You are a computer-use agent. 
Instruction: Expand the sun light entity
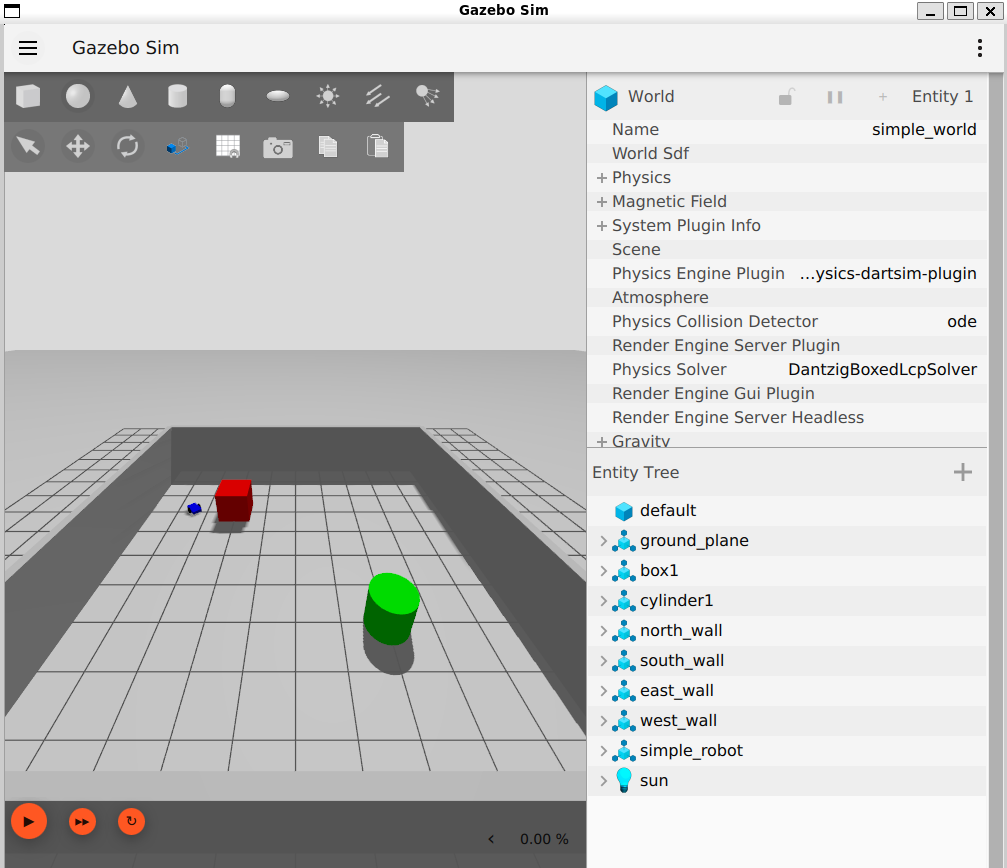tap(603, 781)
